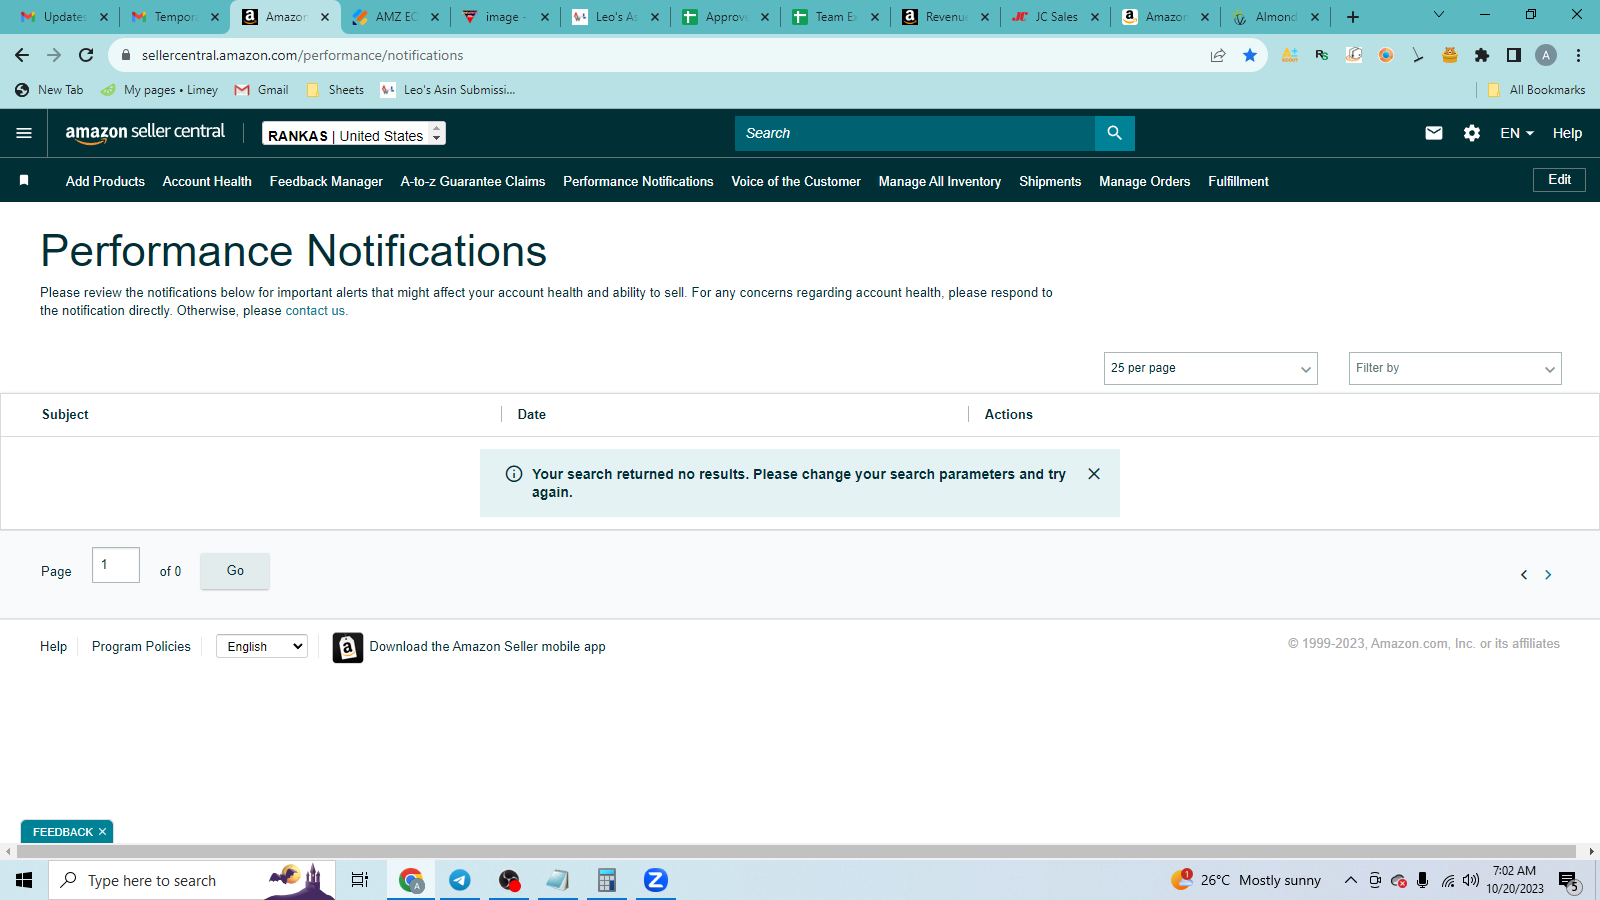The height and width of the screenshot is (900, 1600).
Task: Click the Edit navigation button
Action: 1559,180
